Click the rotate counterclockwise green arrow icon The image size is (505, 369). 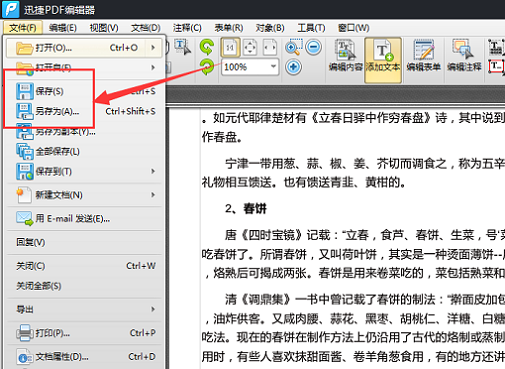[207, 47]
